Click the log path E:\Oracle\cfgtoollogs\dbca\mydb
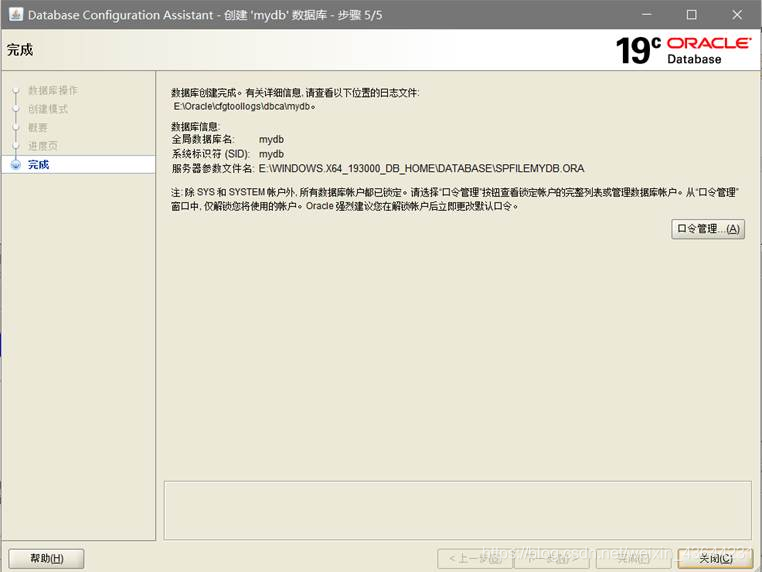 tap(244, 106)
